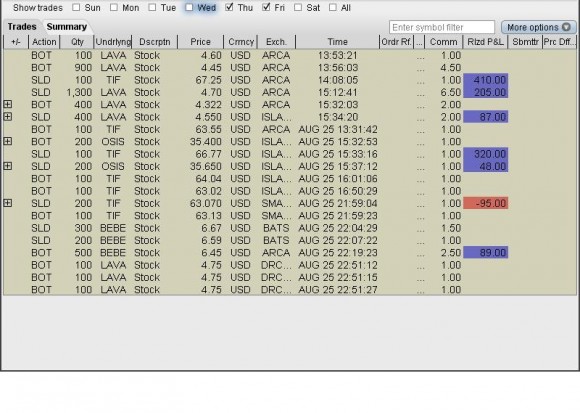Expand the BOT 400 LAVA trade row
The image size is (580, 413).
tap(7, 105)
